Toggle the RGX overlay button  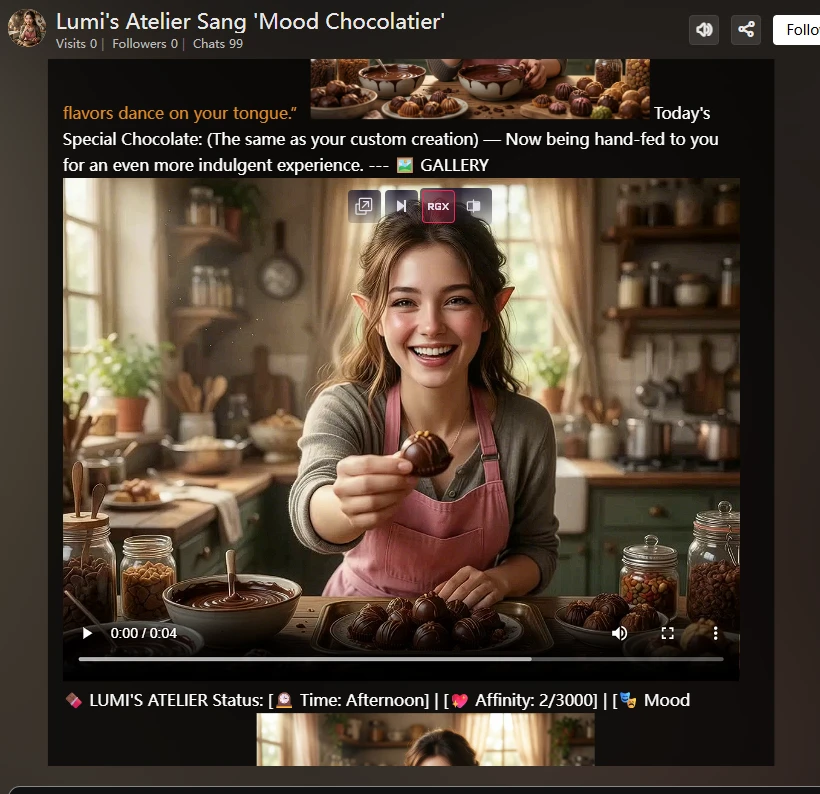[438, 206]
